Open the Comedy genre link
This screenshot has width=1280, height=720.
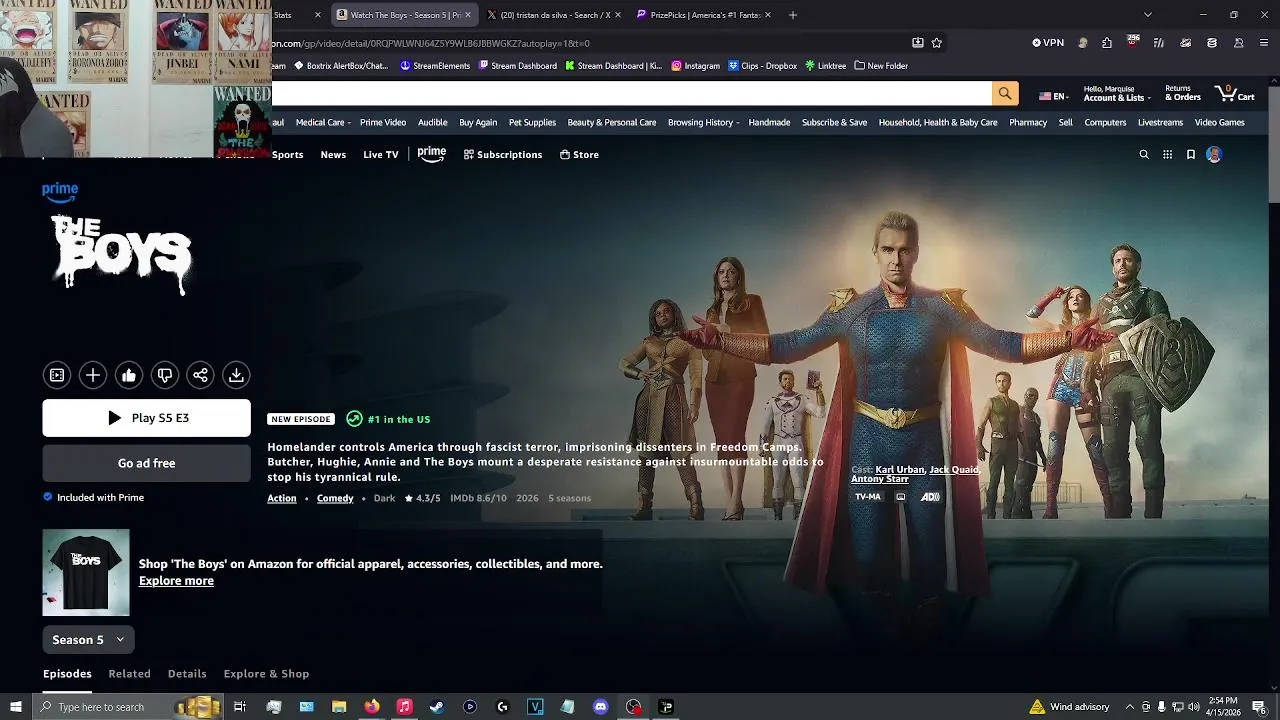coord(335,498)
